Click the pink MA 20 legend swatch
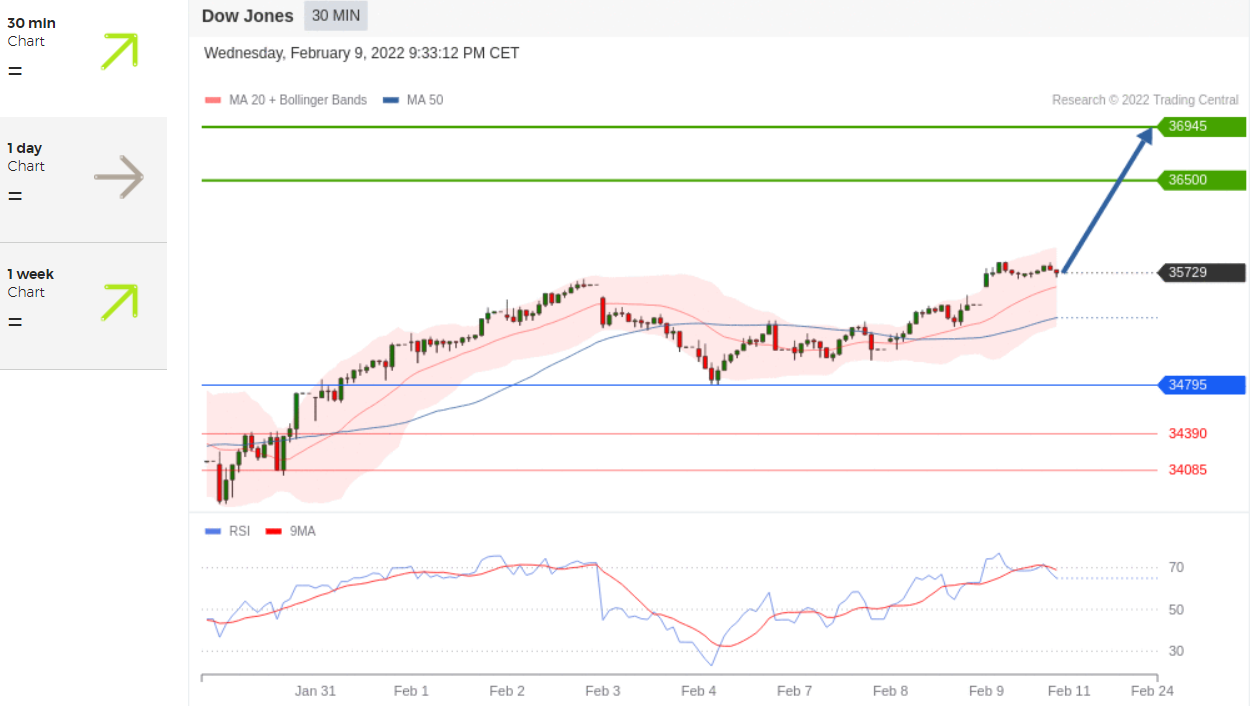1250x706 pixels. pyautogui.click(x=212, y=100)
